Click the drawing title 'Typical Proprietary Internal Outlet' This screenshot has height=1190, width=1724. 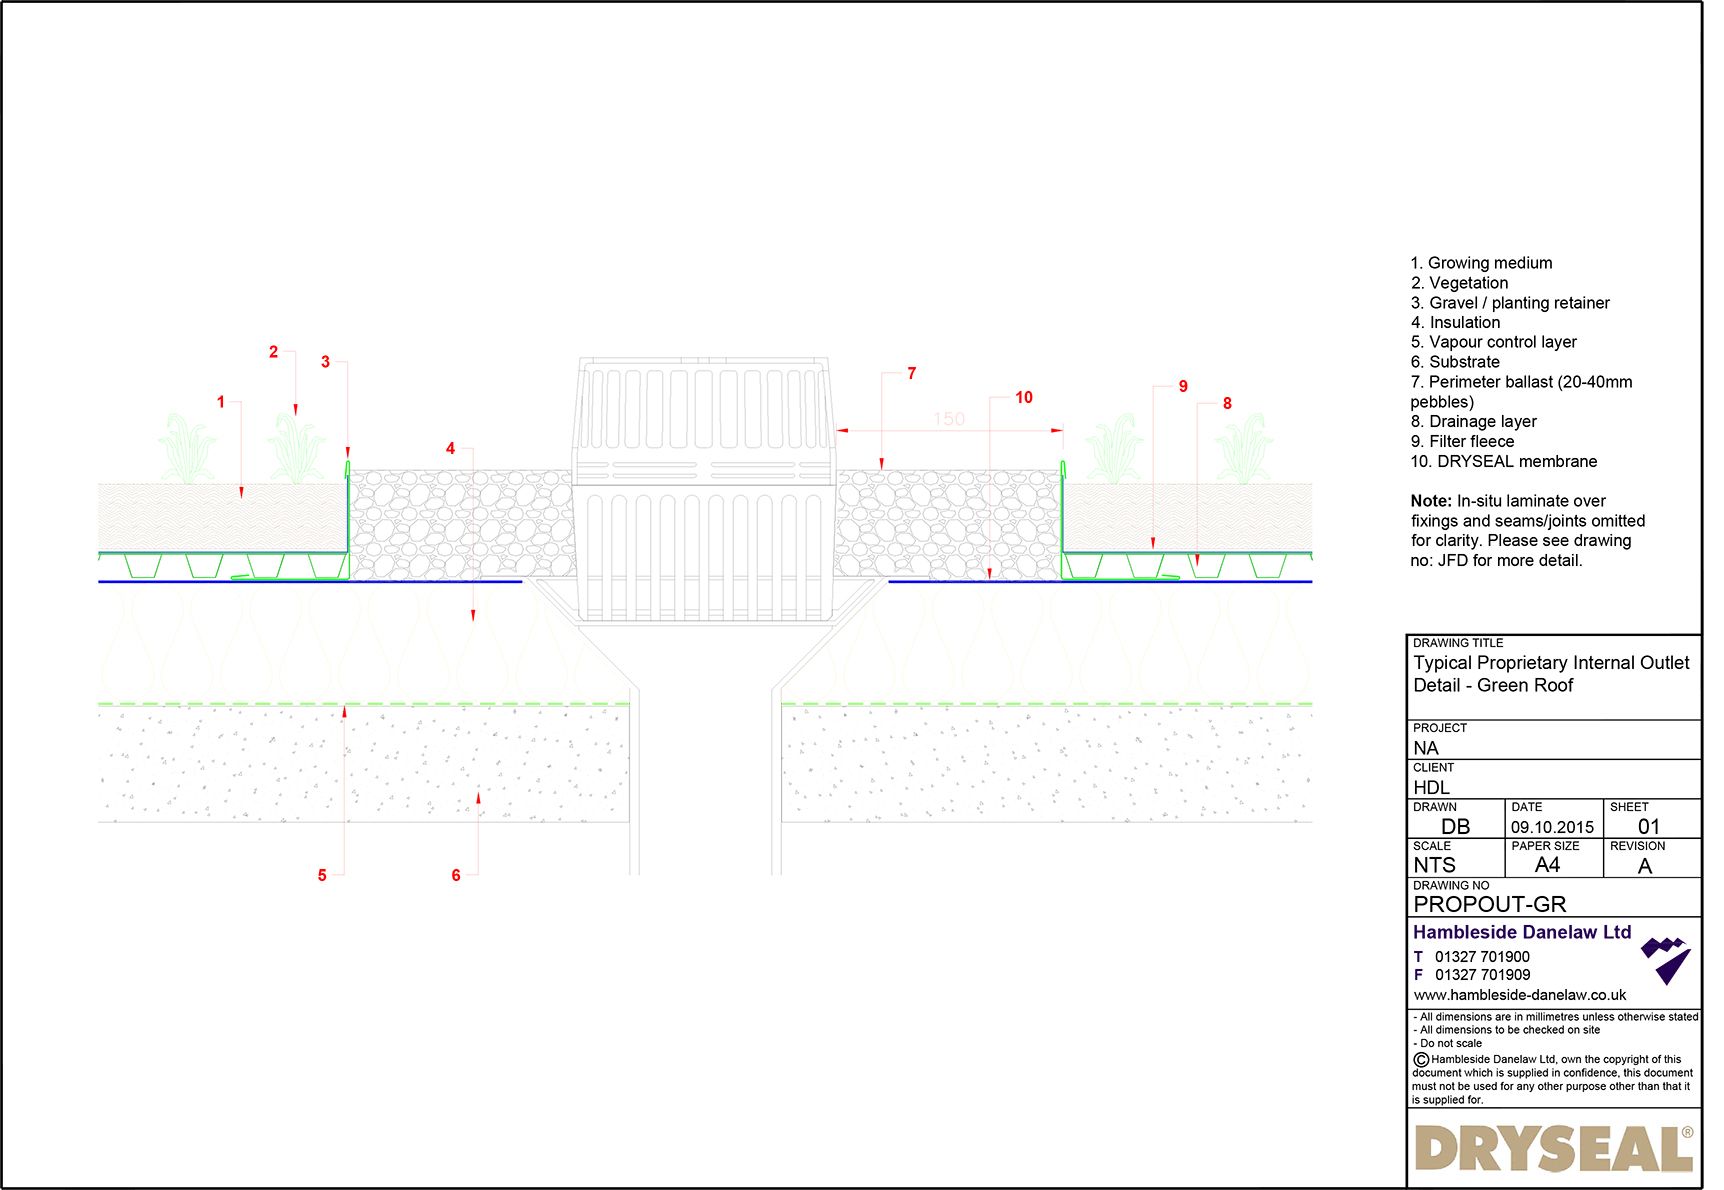tap(1551, 663)
